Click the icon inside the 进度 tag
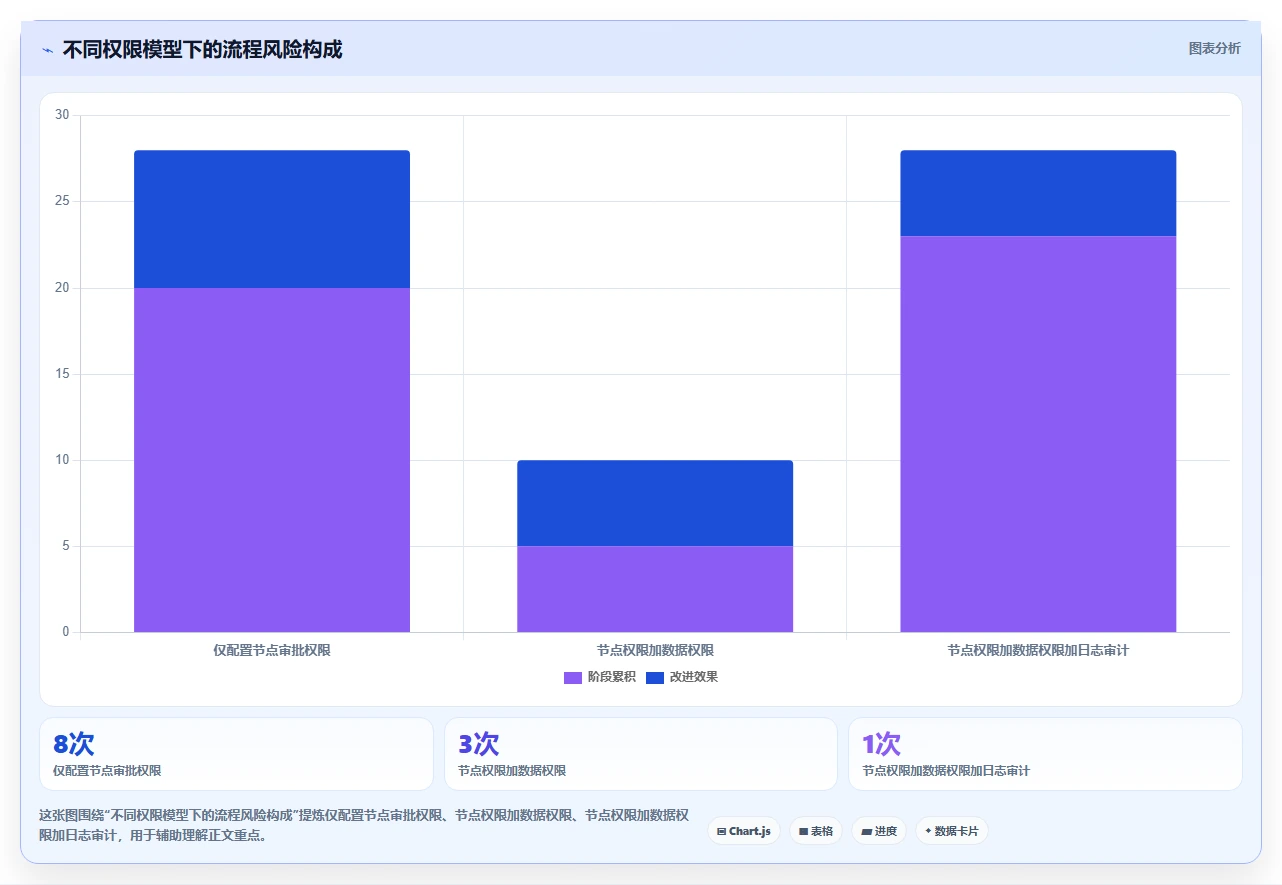Viewport: 1282px width, 885px height. point(866,831)
